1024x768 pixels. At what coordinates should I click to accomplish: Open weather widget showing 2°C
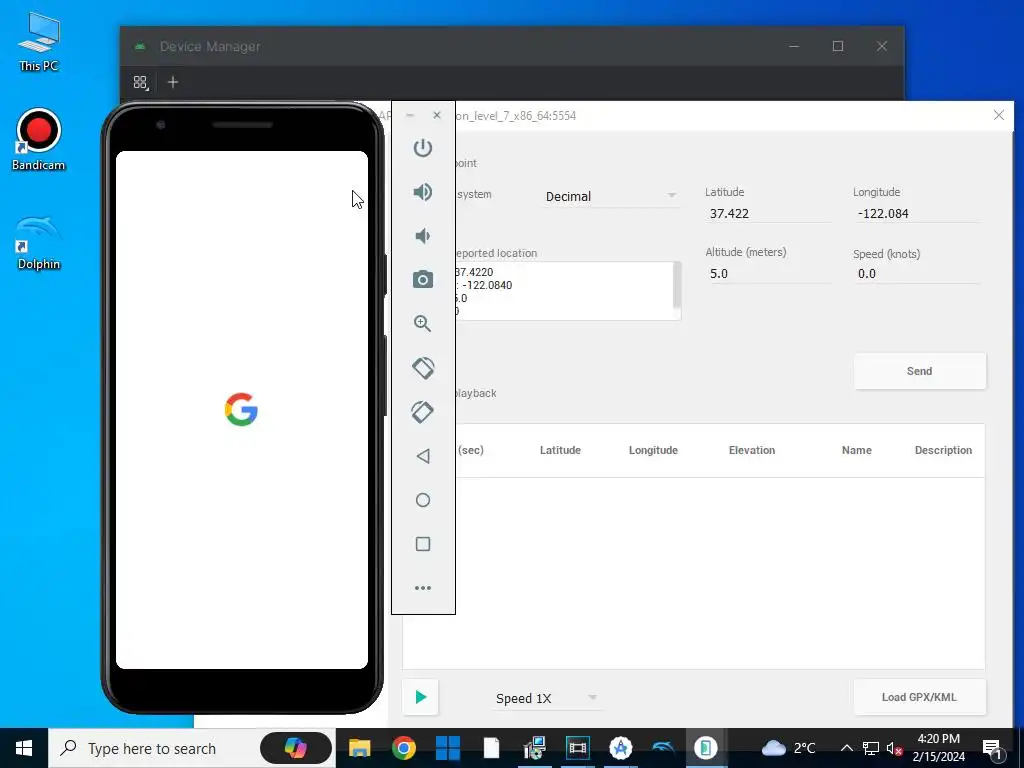788,748
